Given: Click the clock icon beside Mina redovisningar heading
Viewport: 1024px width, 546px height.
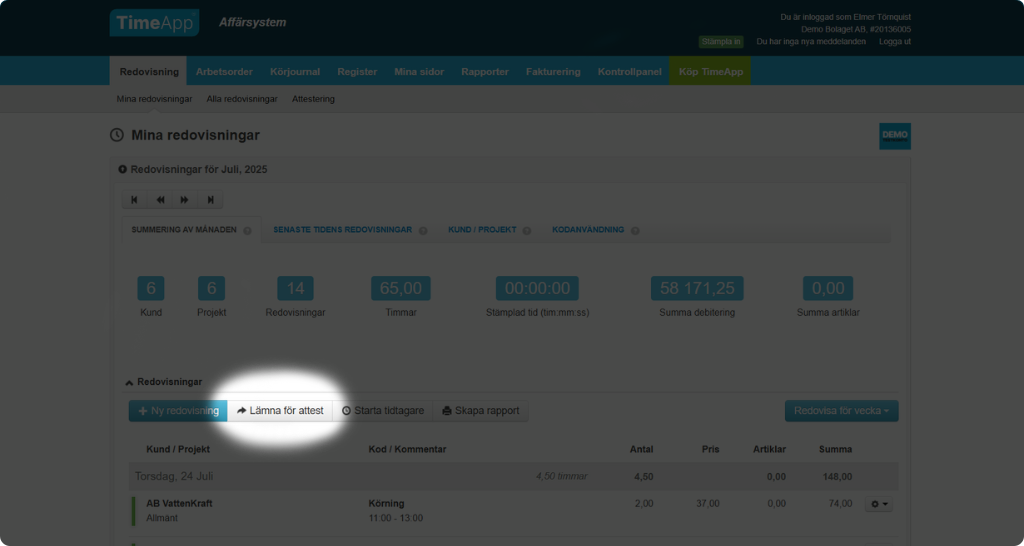Looking at the screenshot, I should click(x=117, y=135).
